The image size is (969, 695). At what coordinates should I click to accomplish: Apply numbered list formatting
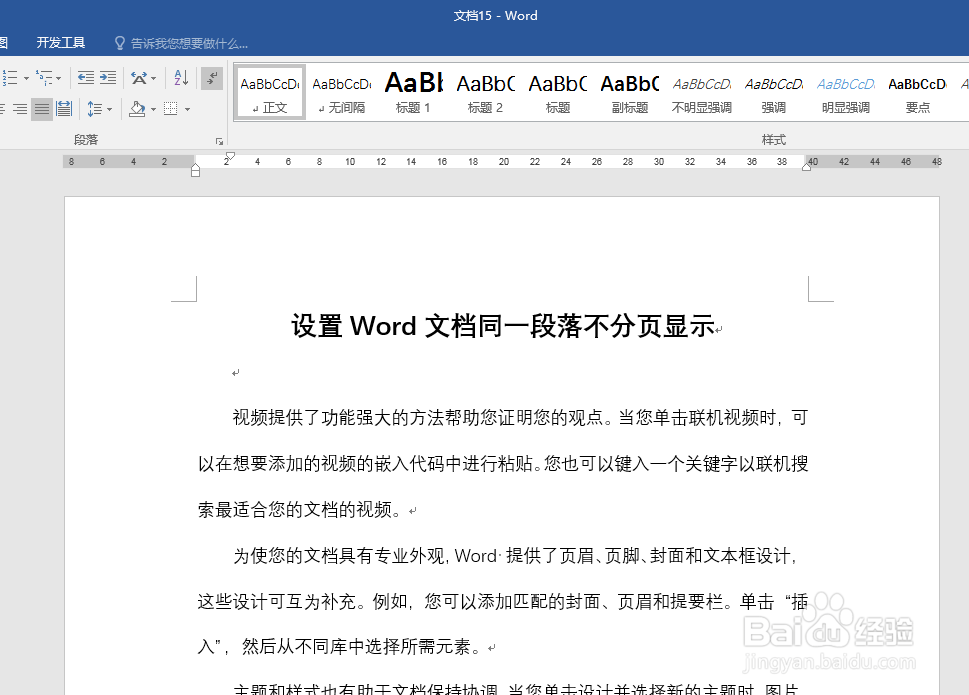coord(9,78)
